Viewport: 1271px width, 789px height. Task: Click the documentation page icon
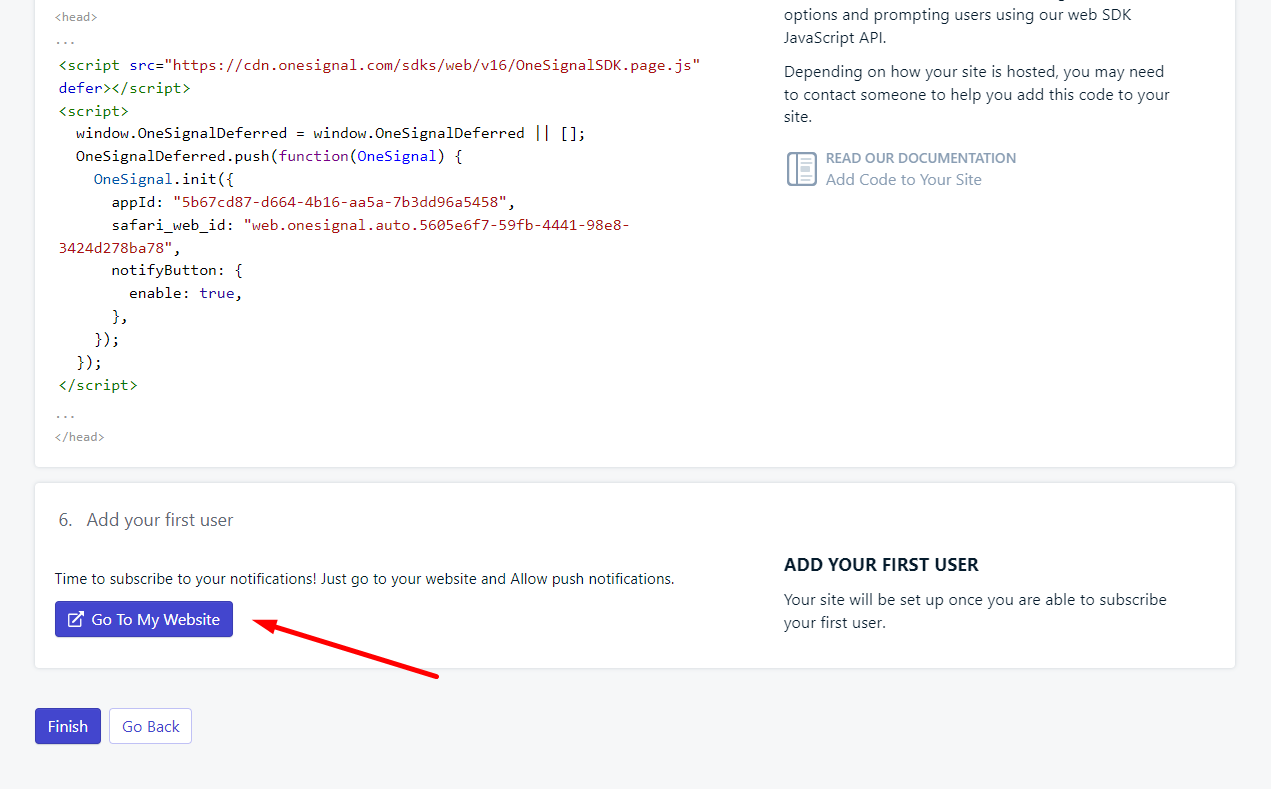[x=802, y=169]
